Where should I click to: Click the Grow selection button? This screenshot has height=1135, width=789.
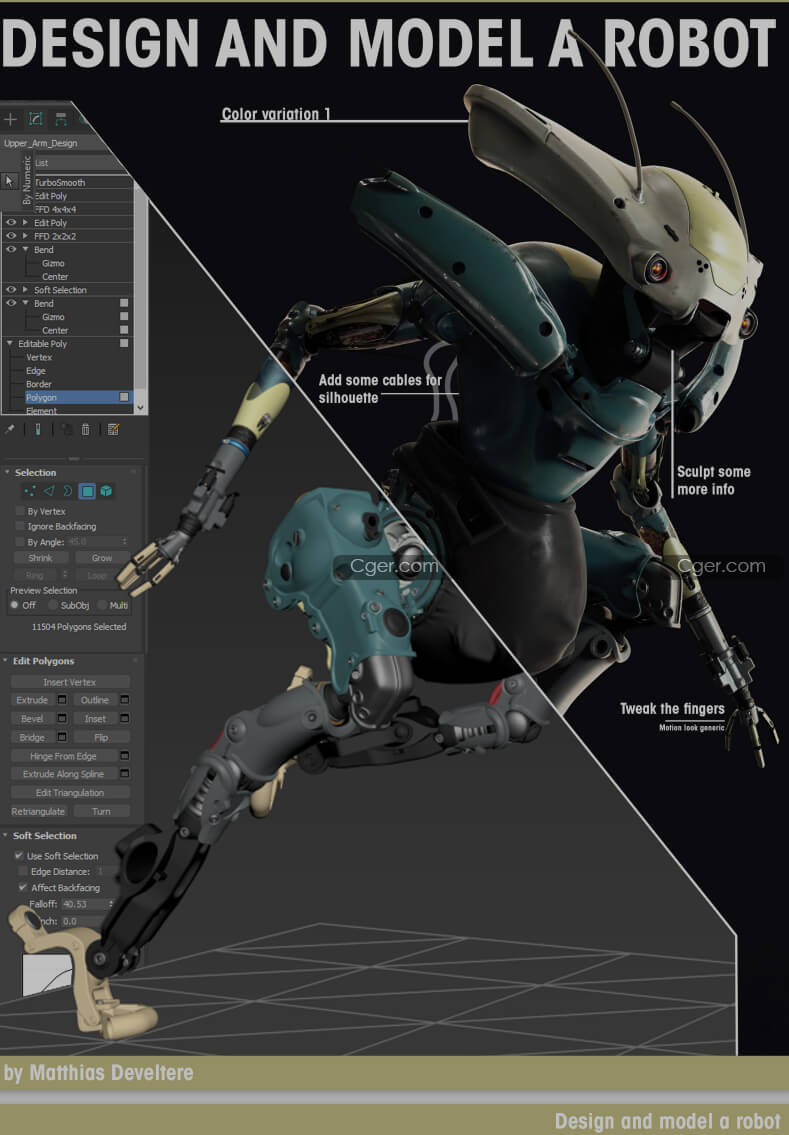[x=101, y=558]
